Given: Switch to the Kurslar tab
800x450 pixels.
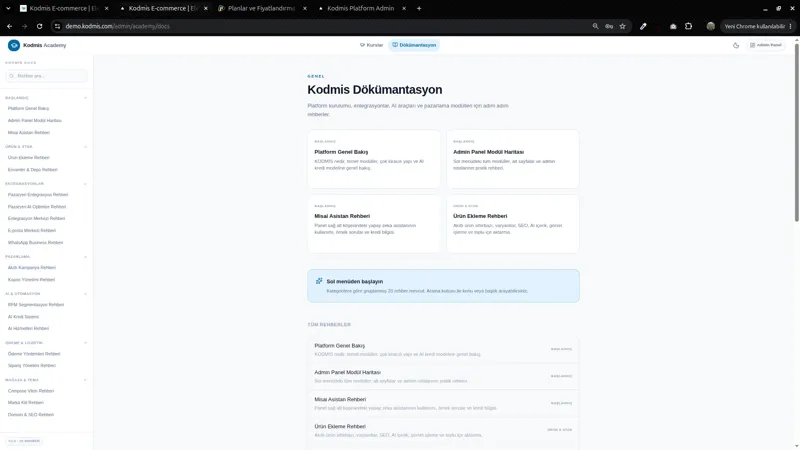Looking at the screenshot, I should (x=371, y=45).
